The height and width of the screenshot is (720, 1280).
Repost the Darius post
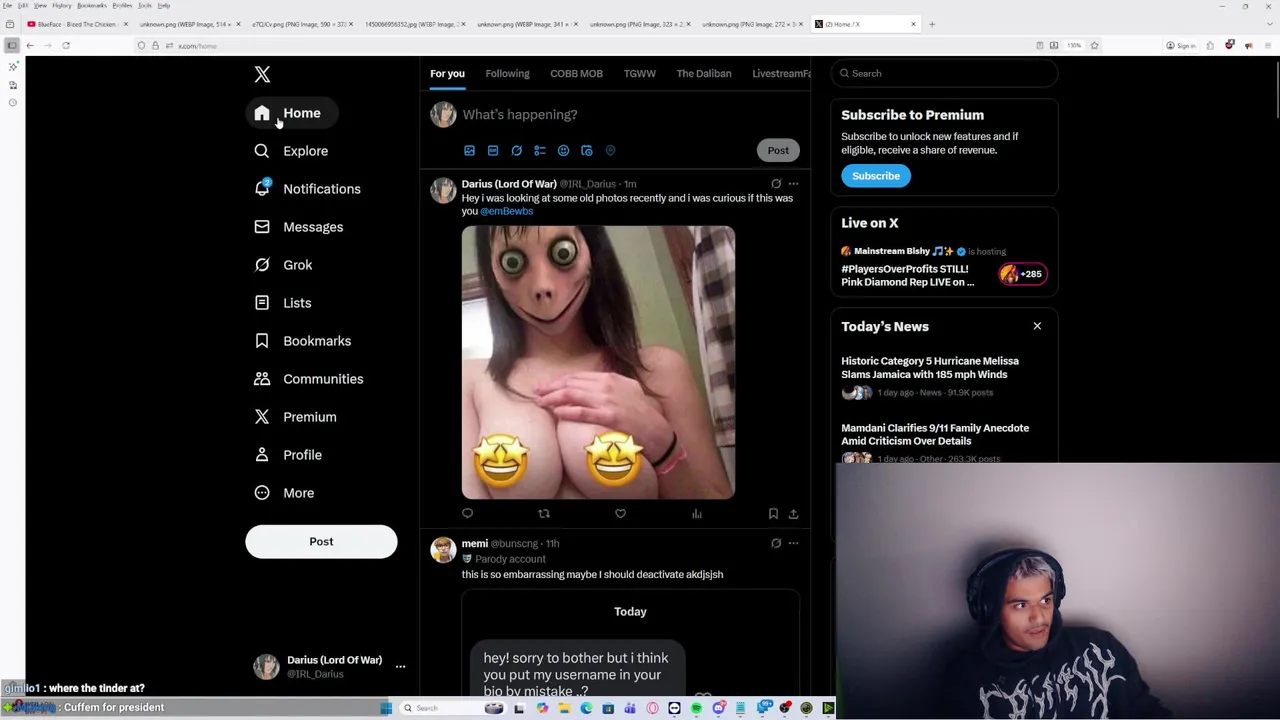[x=544, y=514]
